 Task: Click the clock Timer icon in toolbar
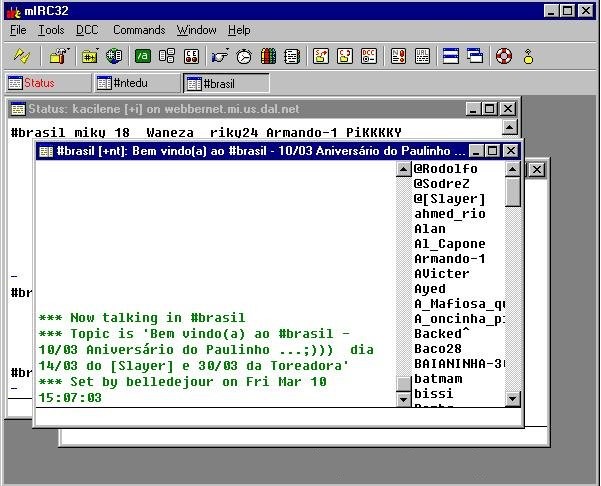tap(244, 56)
